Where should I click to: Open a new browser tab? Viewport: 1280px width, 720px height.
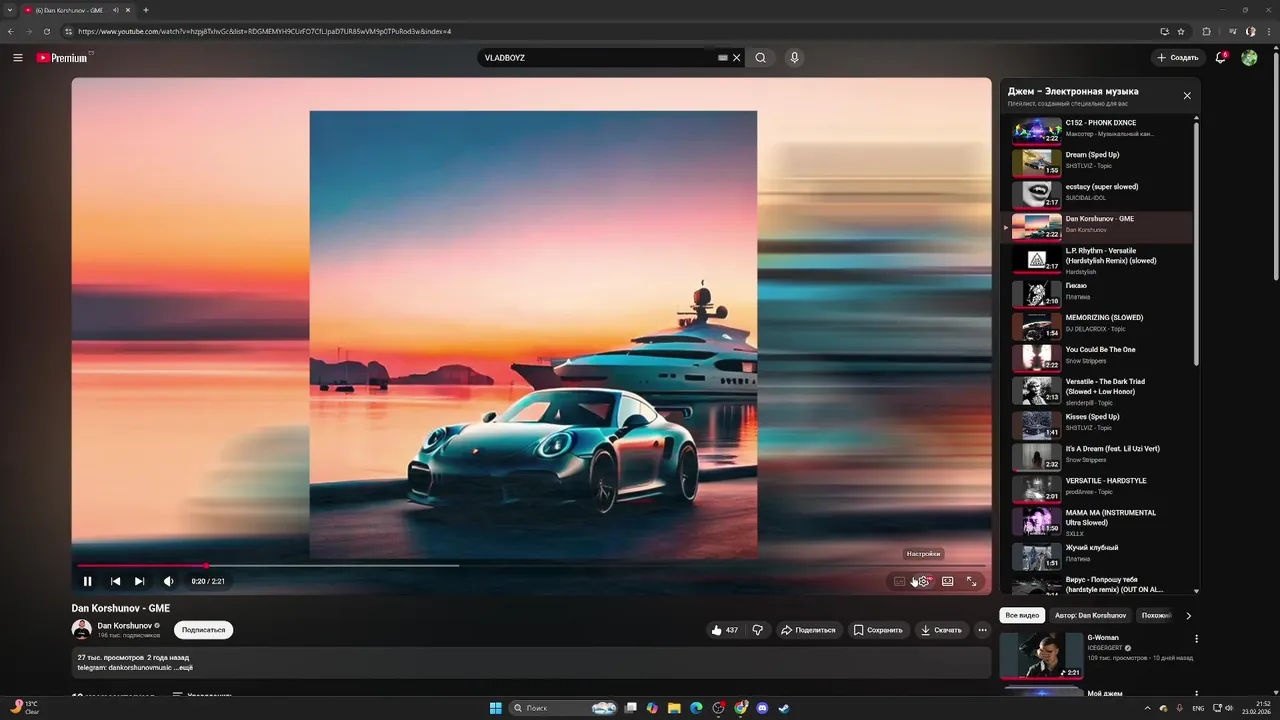click(146, 10)
